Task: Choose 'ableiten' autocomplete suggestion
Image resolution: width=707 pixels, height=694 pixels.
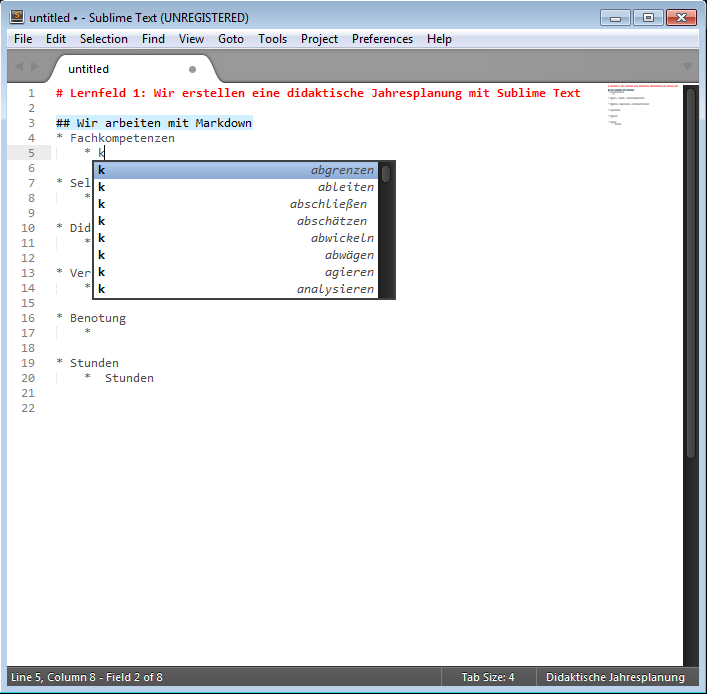Action: coord(235,187)
